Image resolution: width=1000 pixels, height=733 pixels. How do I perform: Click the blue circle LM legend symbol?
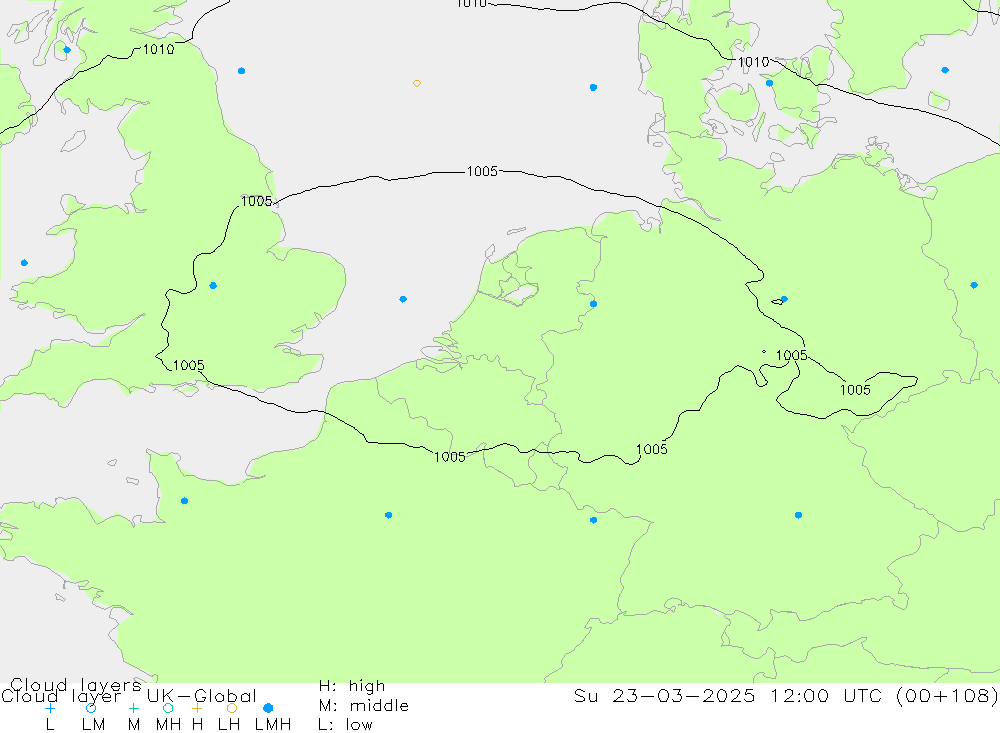(x=91, y=708)
